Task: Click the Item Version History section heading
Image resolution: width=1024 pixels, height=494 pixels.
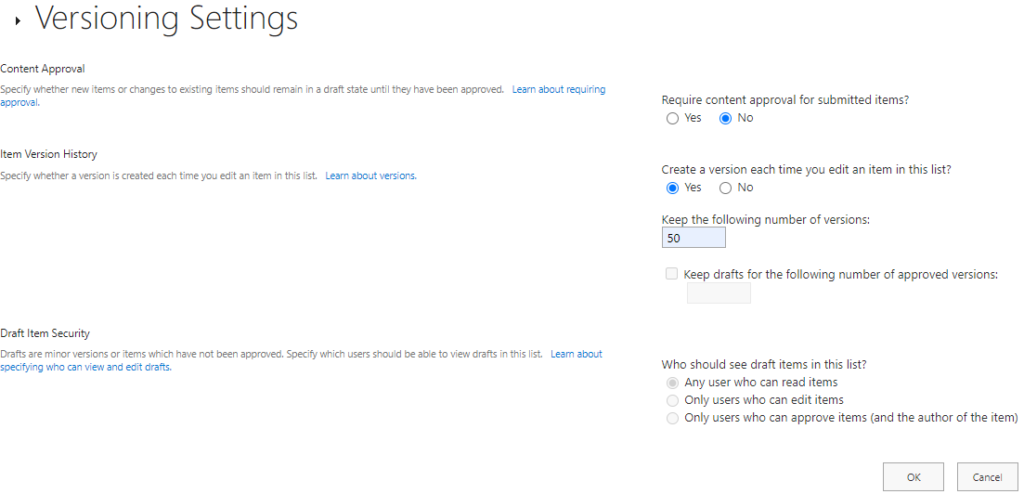Action: [x=48, y=154]
